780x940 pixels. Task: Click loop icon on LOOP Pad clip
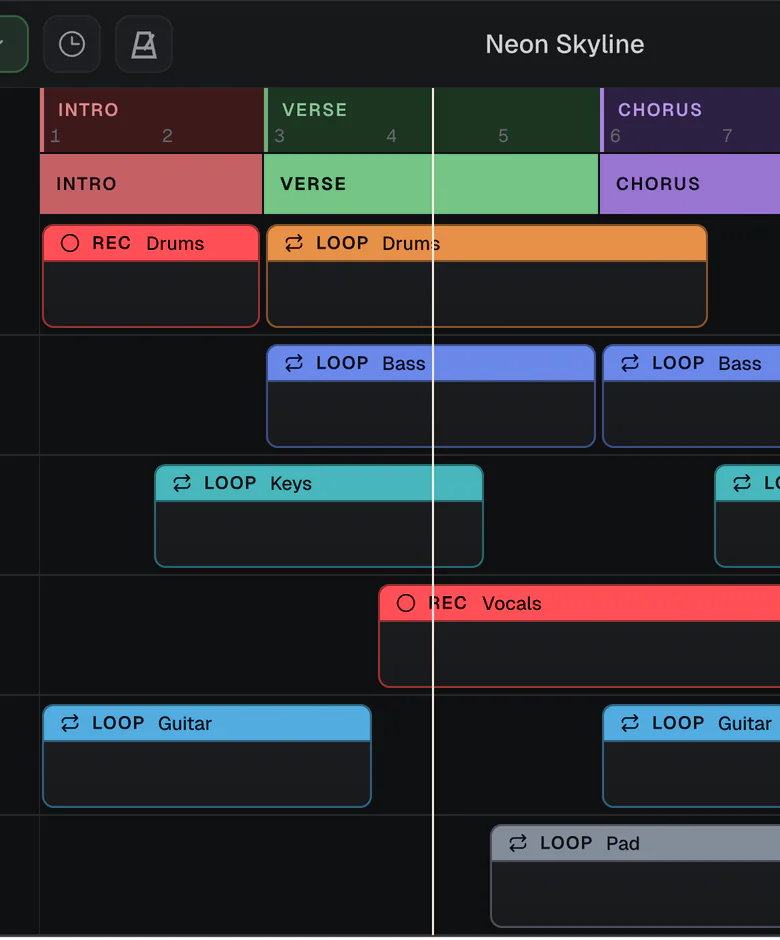click(x=518, y=843)
